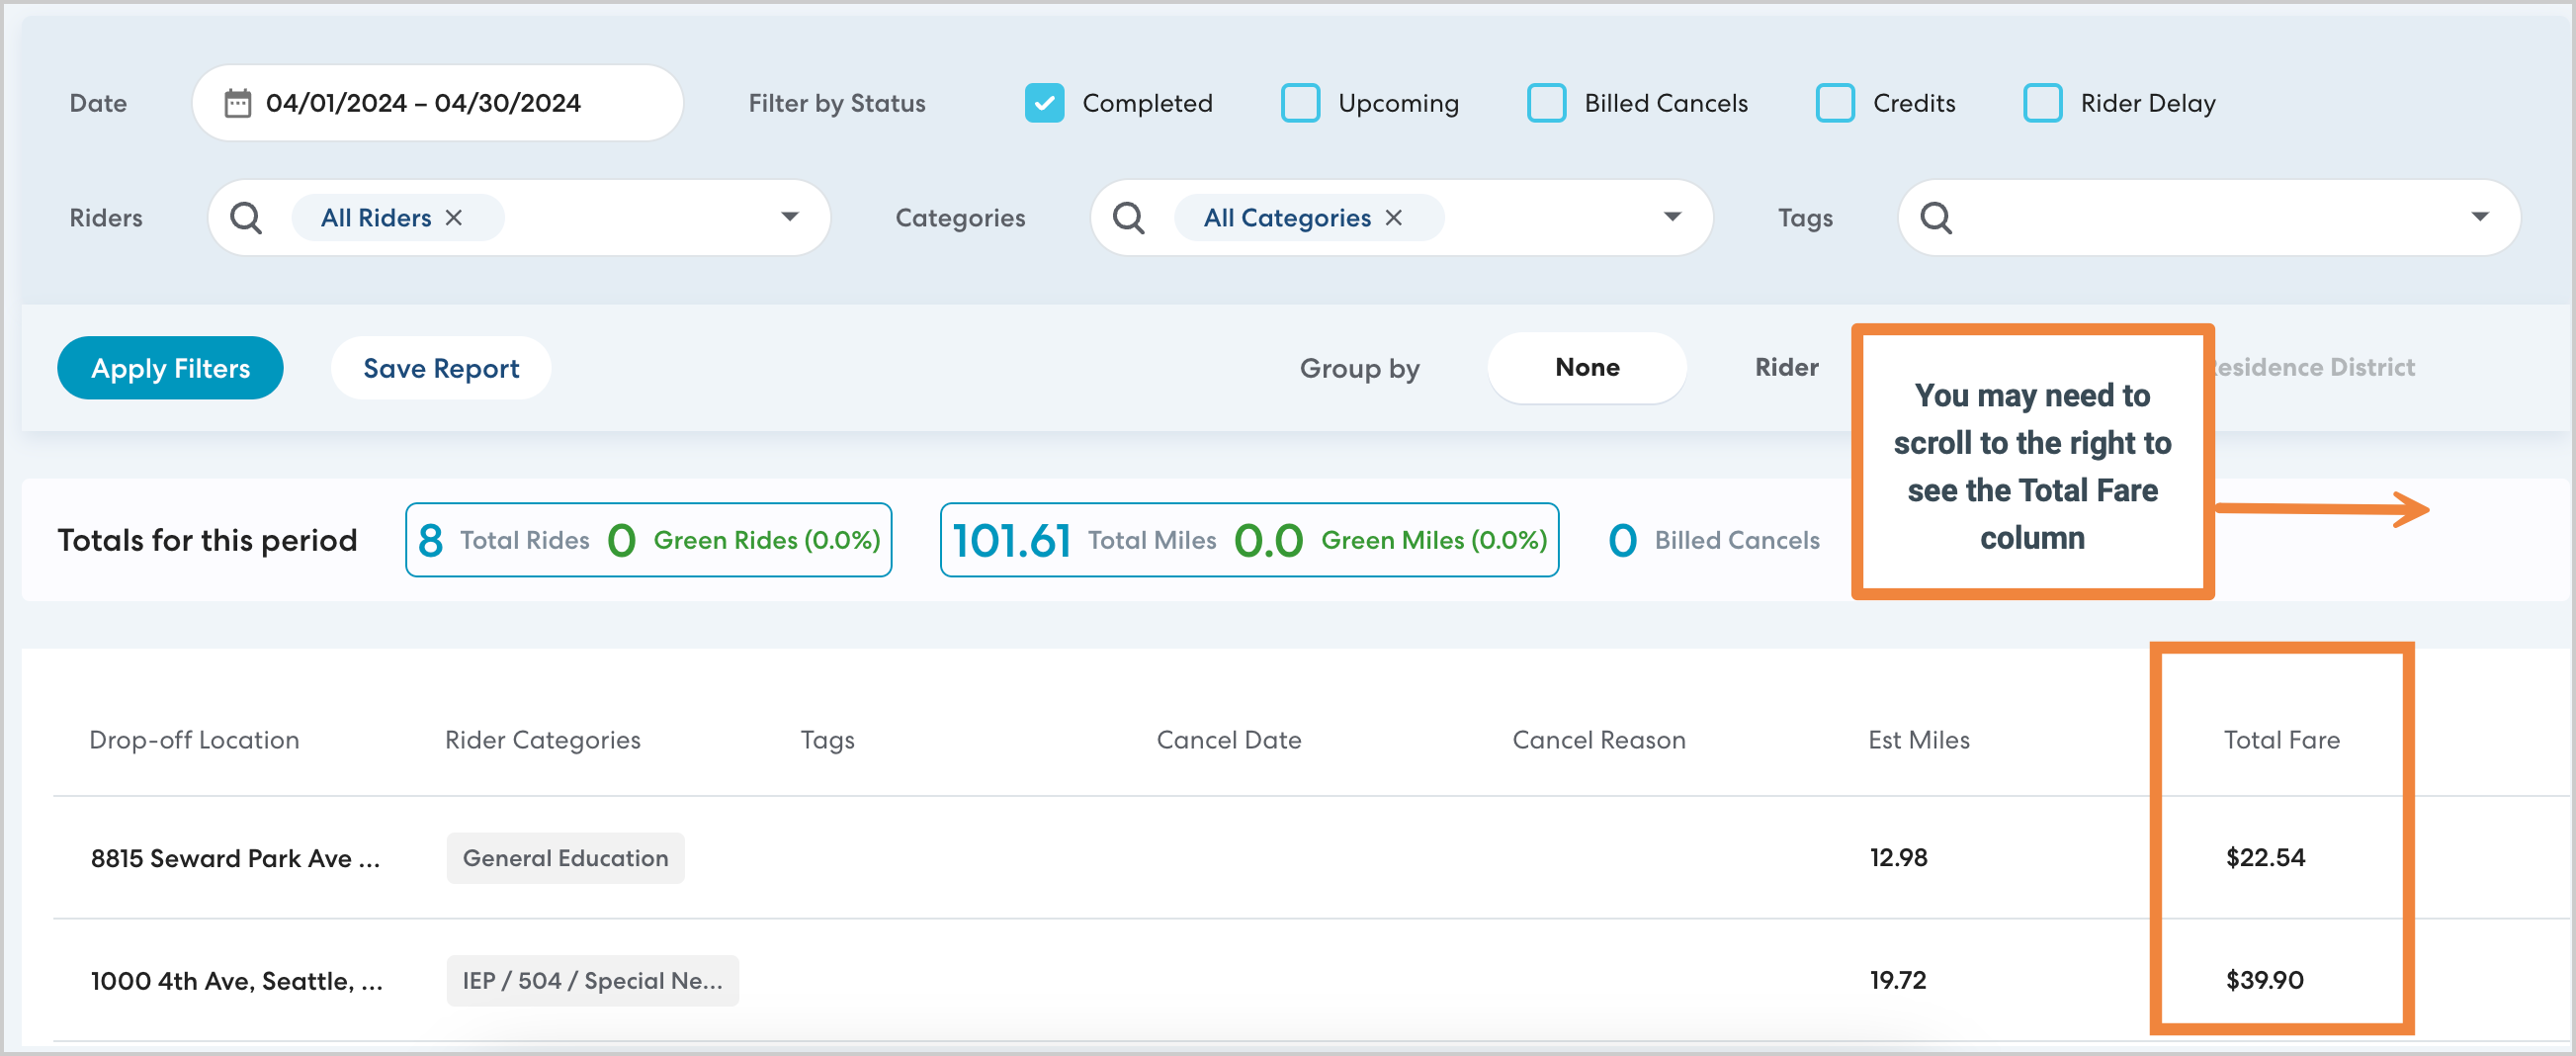This screenshot has height=1056, width=2576.
Task: Toggle the Rider Delay checkbox
Action: click(2042, 103)
